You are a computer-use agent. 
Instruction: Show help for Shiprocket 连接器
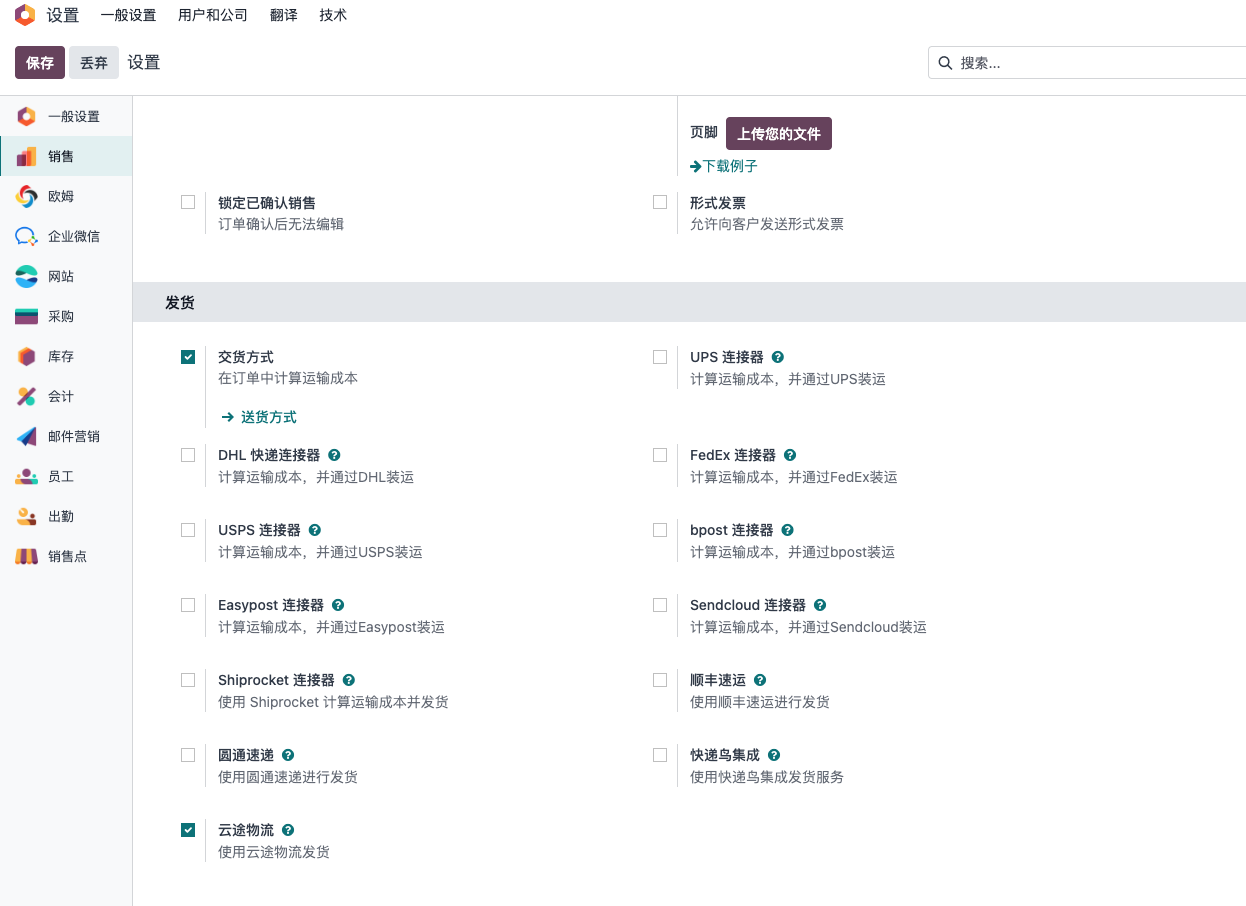click(x=349, y=680)
